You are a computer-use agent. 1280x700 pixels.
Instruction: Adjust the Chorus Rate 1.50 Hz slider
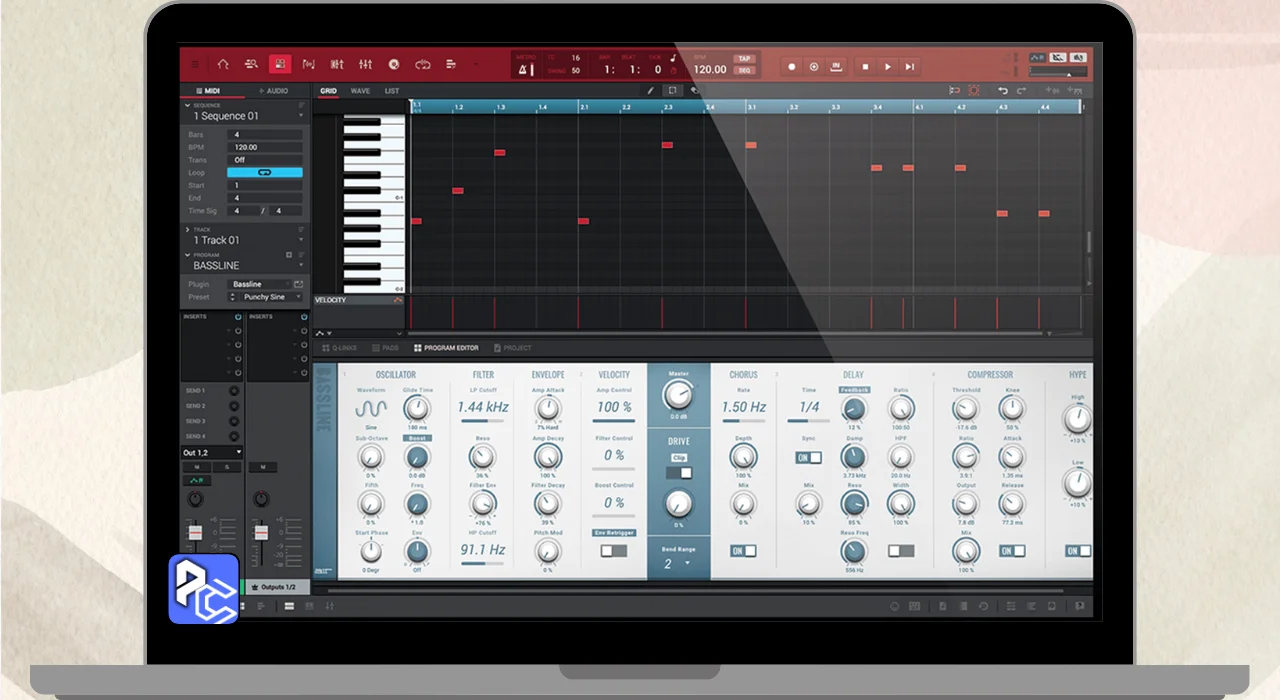[x=743, y=421]
